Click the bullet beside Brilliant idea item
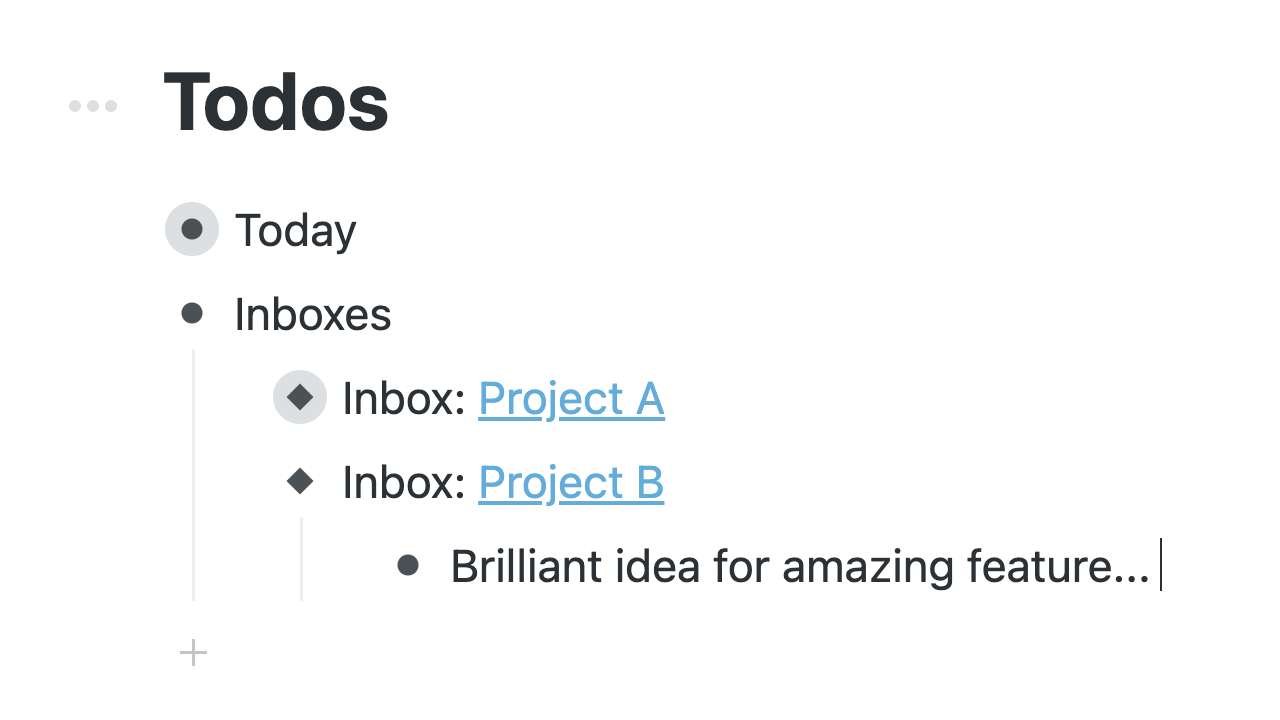Image resolution: width=1280 pixels, height=720 pixels. click(408, 566)
